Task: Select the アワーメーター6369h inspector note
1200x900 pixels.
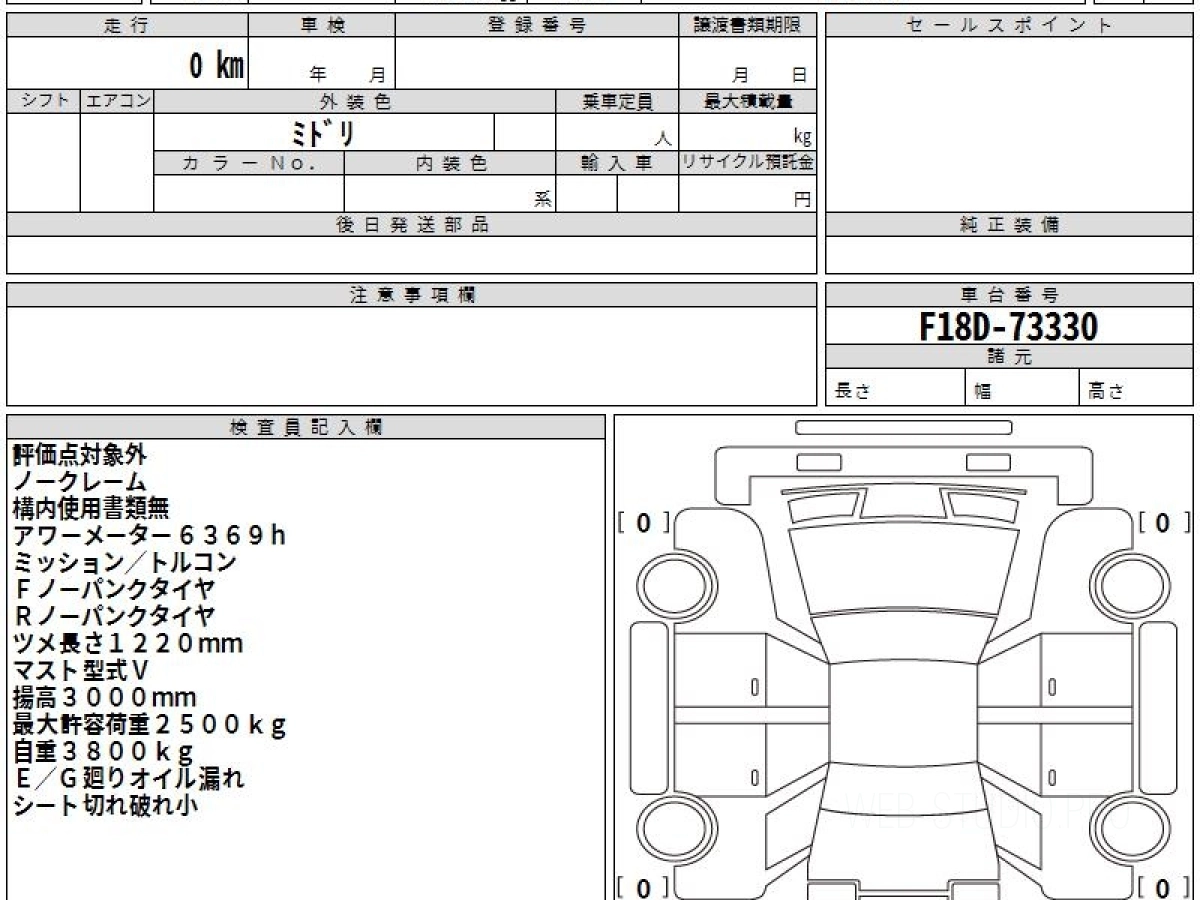Action: [x=150, y=536]
